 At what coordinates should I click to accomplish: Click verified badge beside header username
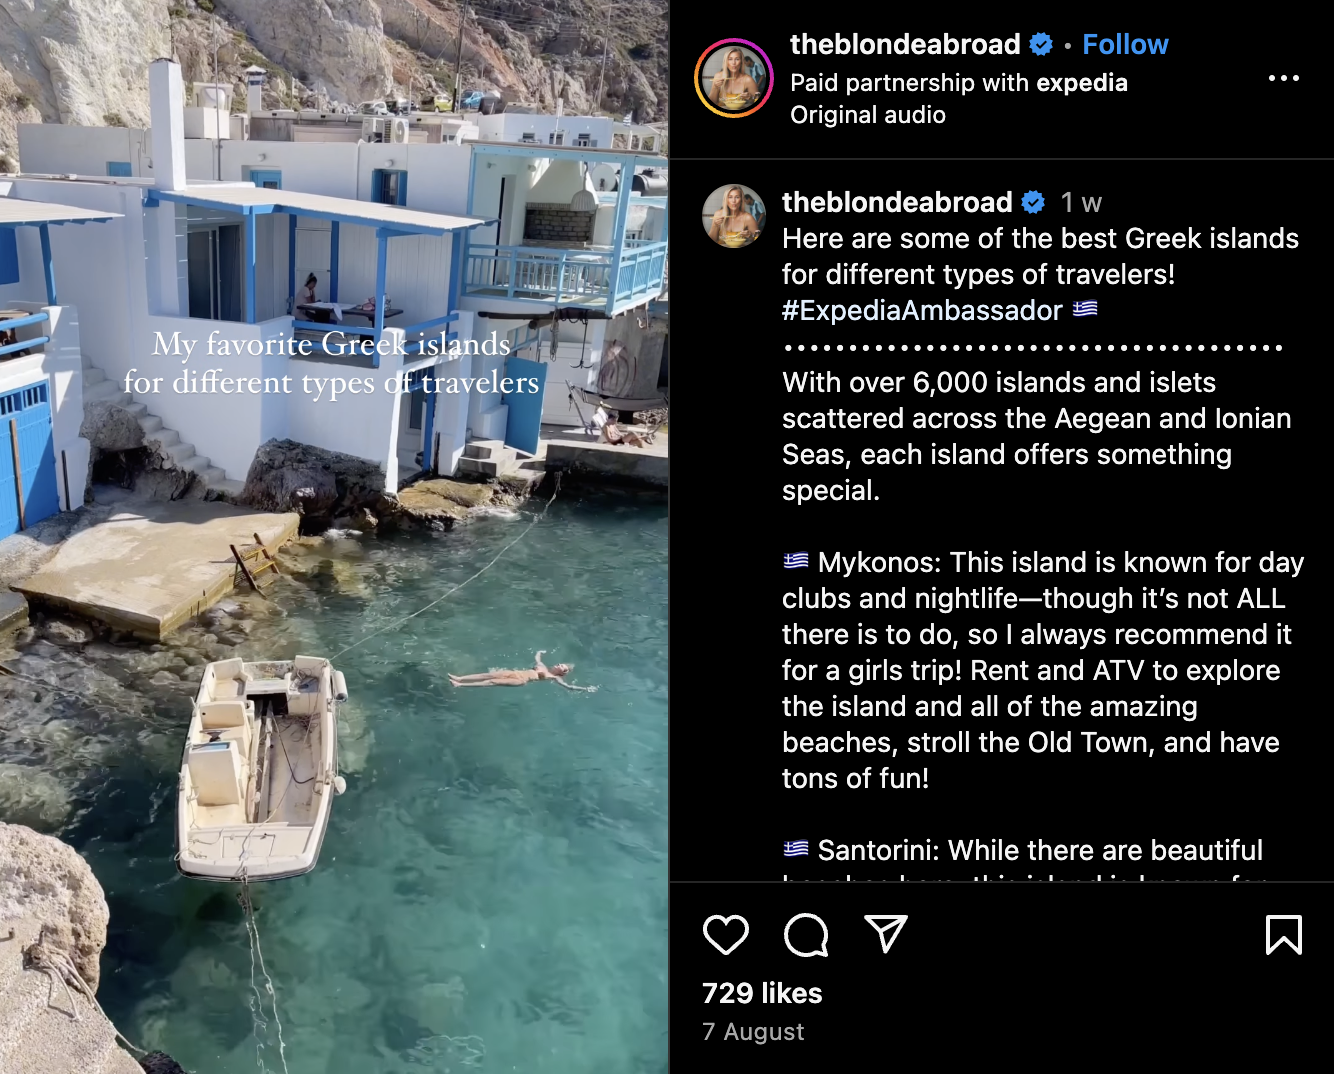pyautogui.click(x=1041, y=44)
